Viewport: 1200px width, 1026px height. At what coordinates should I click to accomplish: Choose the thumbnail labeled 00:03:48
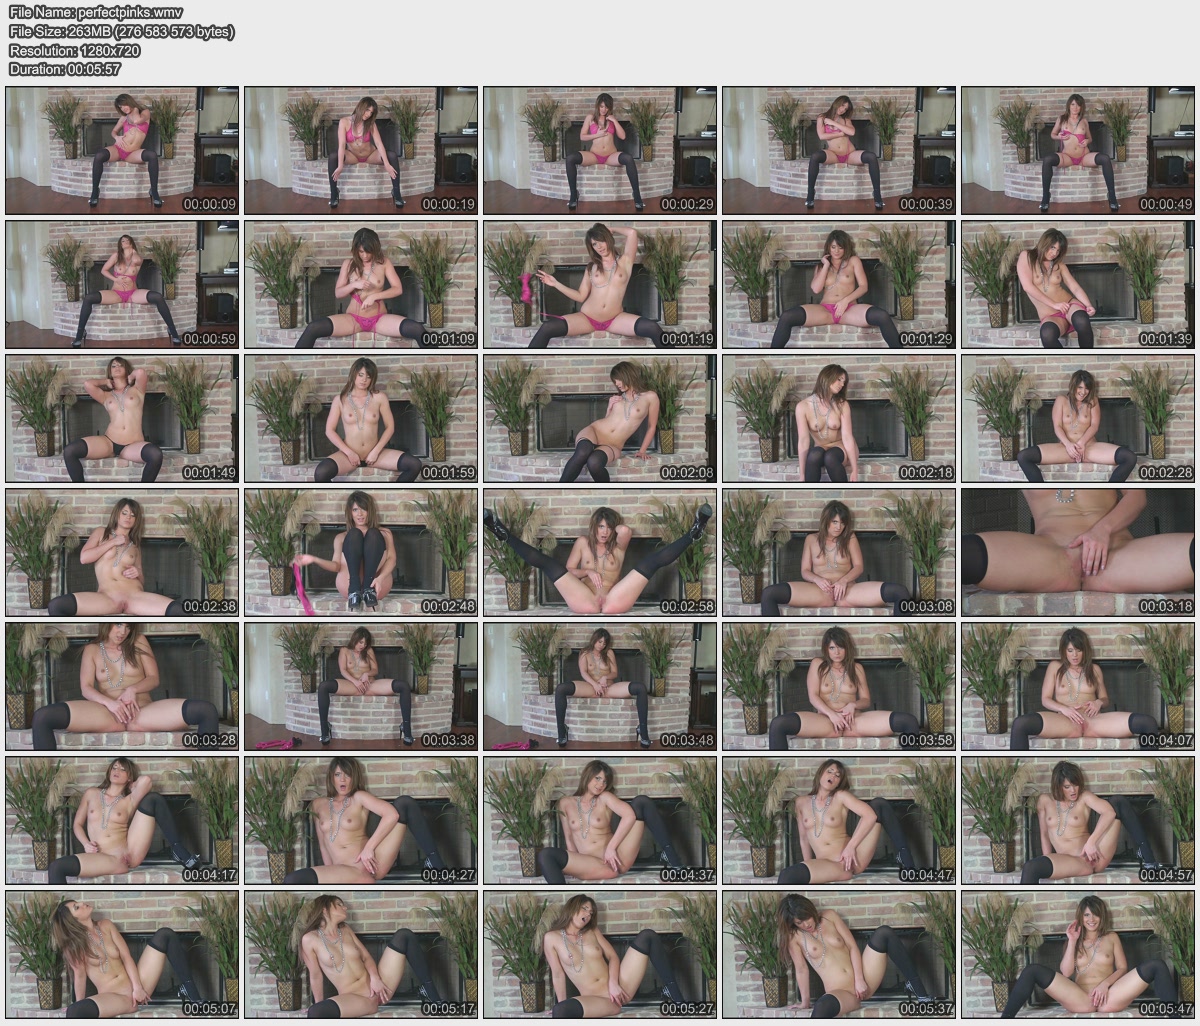[x=600, y=686]
